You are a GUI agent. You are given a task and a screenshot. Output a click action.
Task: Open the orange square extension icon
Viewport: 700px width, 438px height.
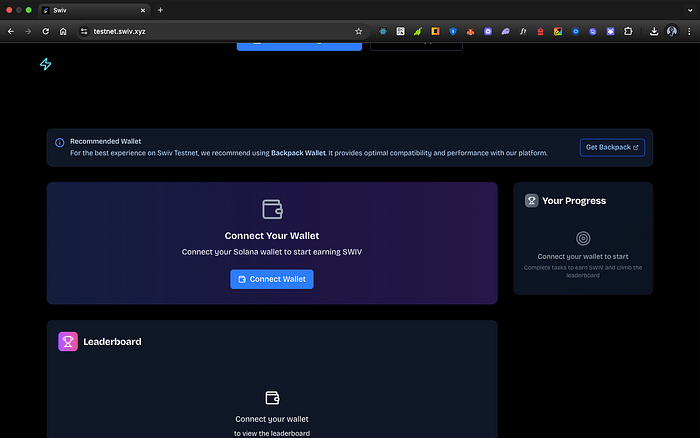click(x=435, y=31)
